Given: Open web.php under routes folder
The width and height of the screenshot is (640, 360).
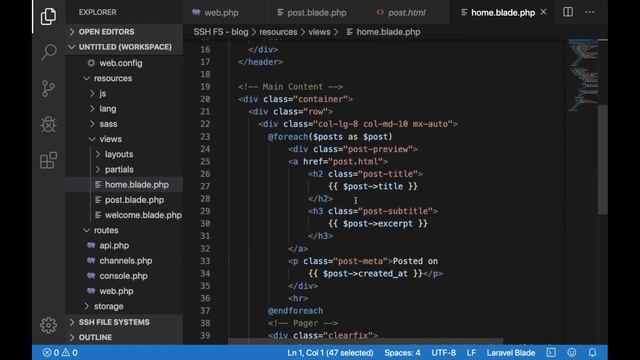Looking at the screenshot, I should [116, 291].
